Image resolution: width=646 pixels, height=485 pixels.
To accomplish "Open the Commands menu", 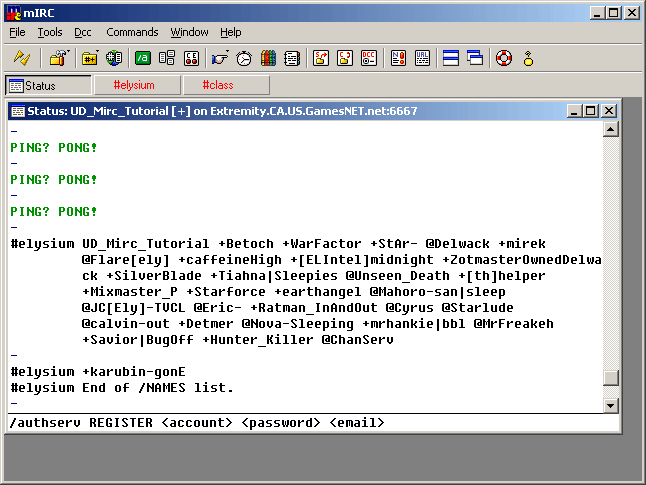I will [132, 32].
